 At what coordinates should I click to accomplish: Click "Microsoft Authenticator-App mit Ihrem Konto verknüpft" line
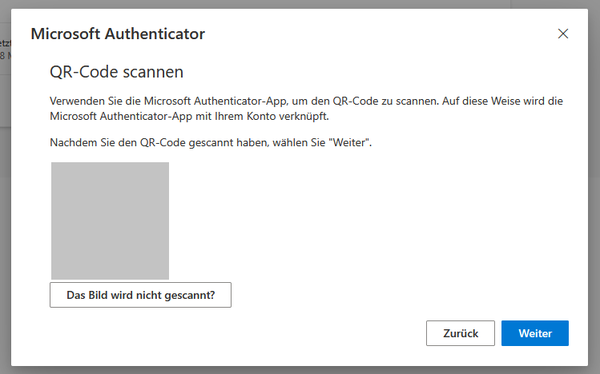[x=189, y=116]
